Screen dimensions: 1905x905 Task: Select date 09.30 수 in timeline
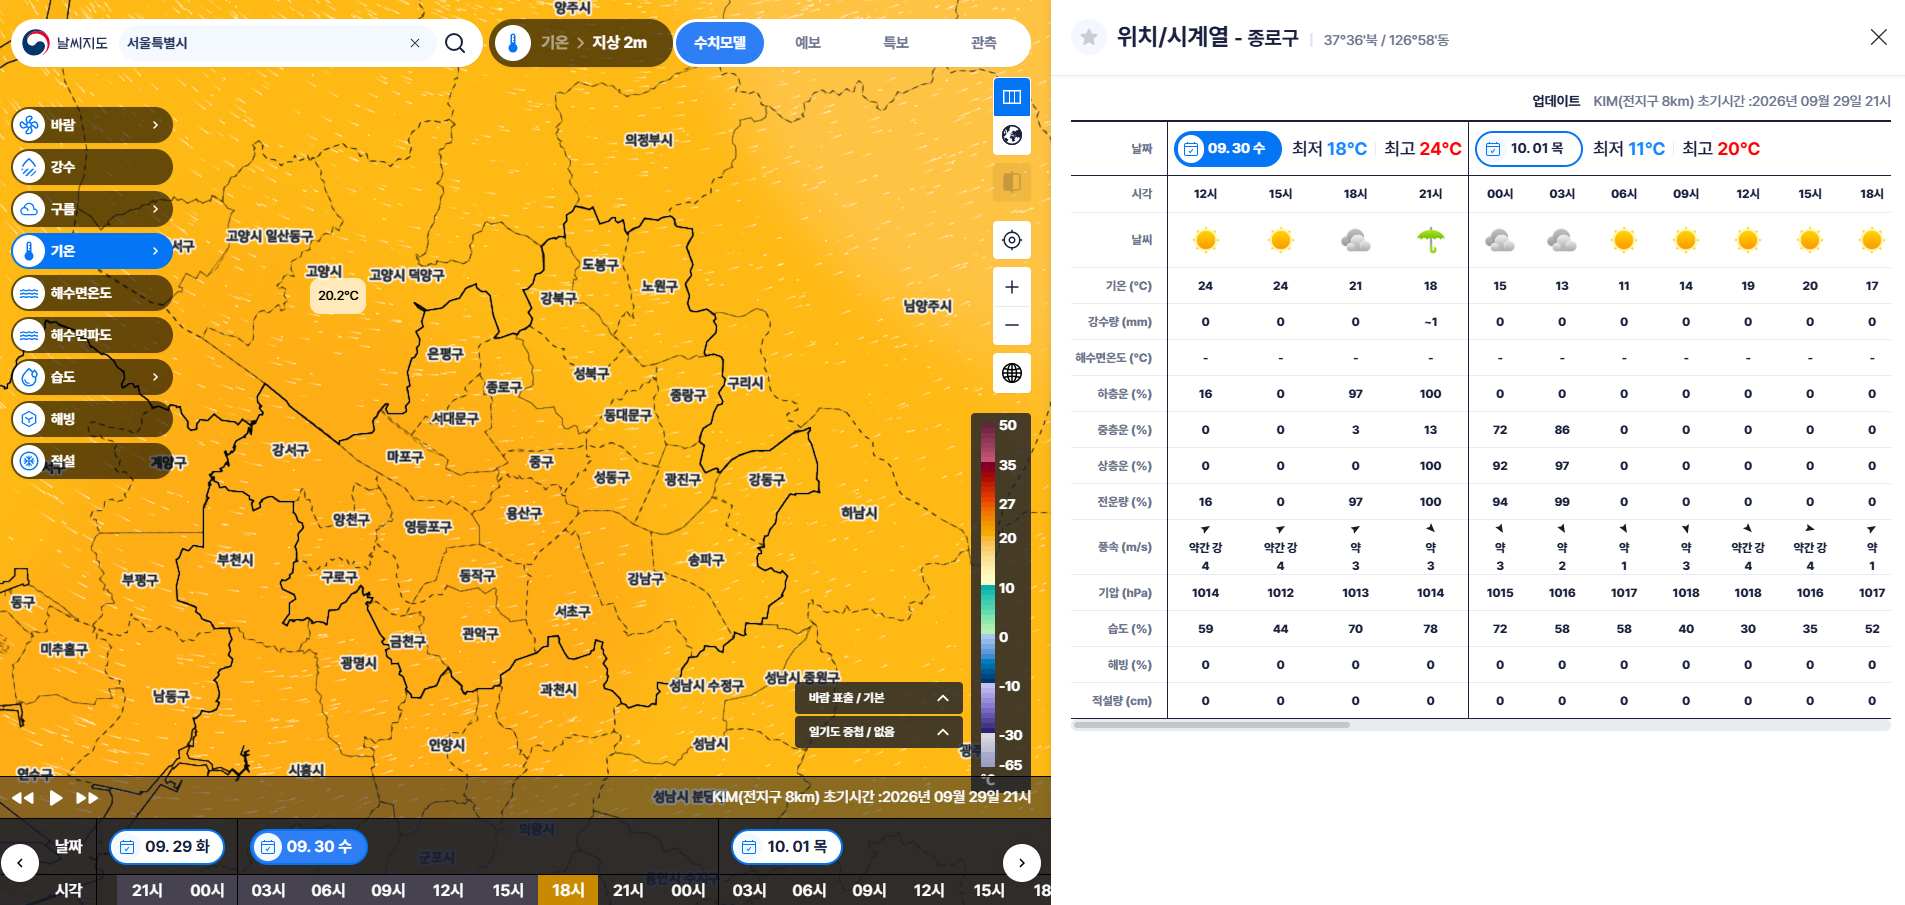point(309,847)
